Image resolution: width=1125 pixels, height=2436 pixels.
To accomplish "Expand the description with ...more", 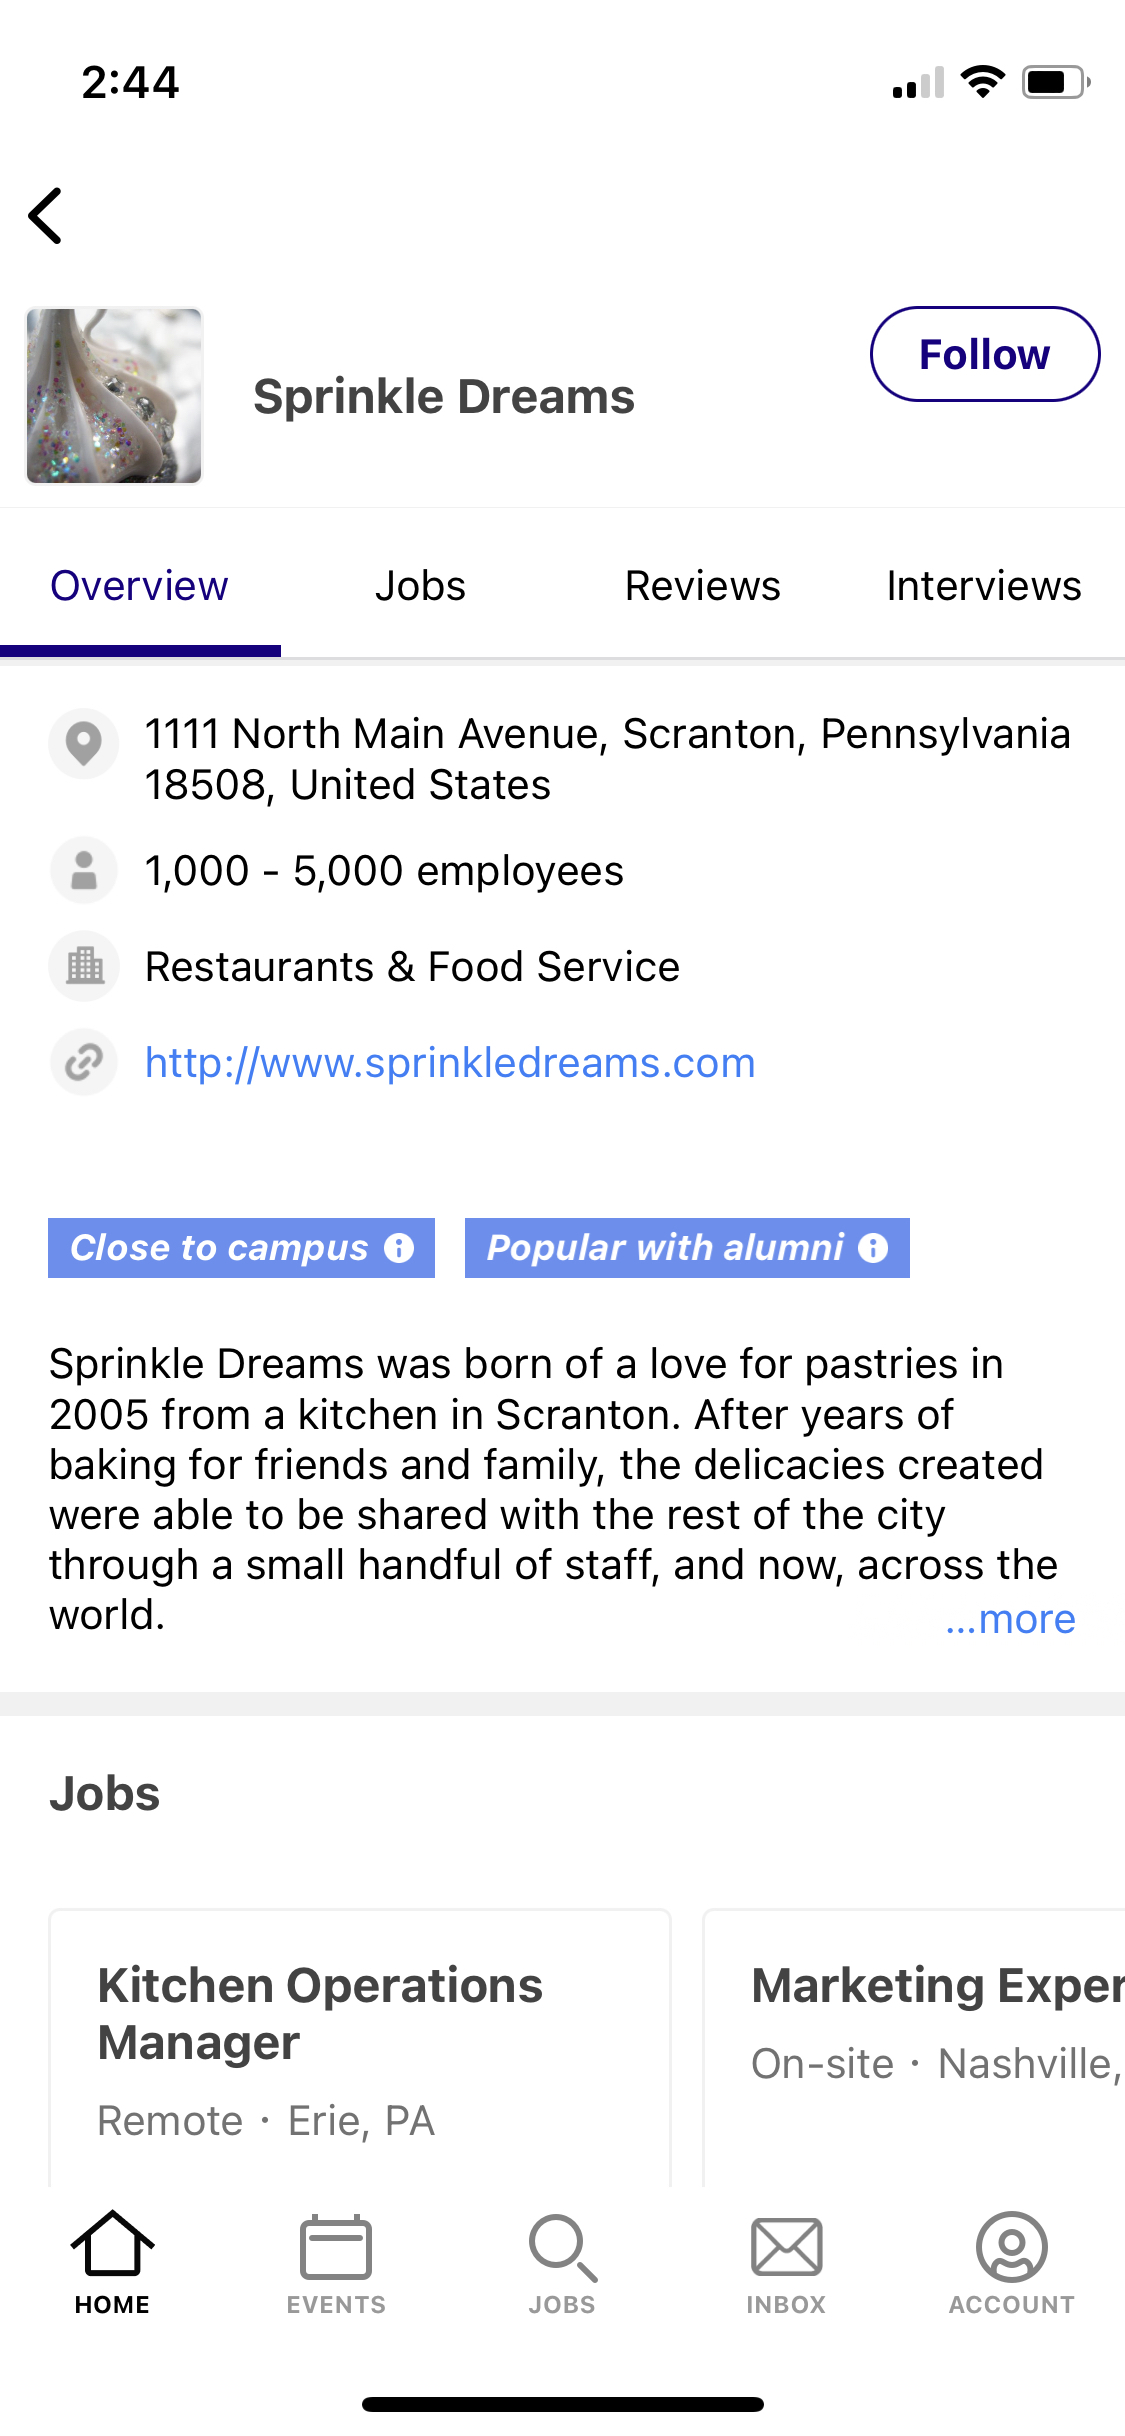I will [x=1010, y=1618].
